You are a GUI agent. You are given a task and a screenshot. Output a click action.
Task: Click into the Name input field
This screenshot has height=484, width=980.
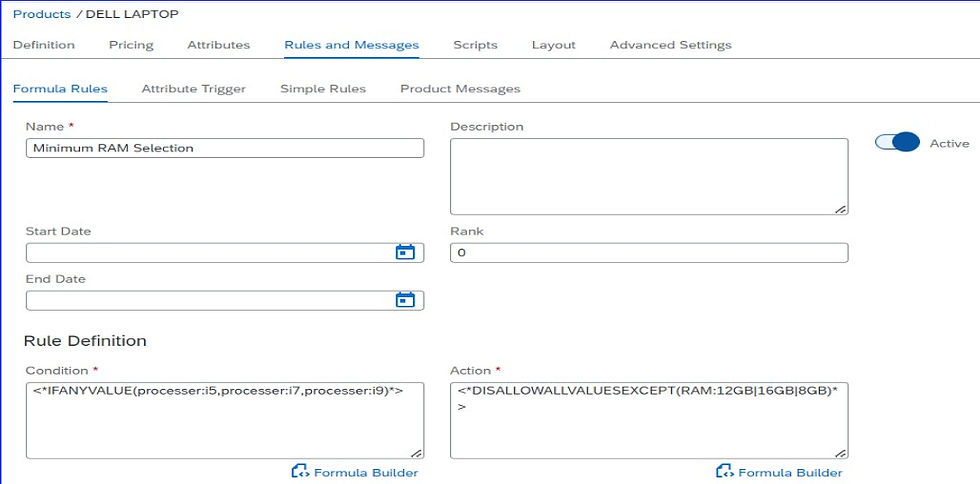point(224,148)
